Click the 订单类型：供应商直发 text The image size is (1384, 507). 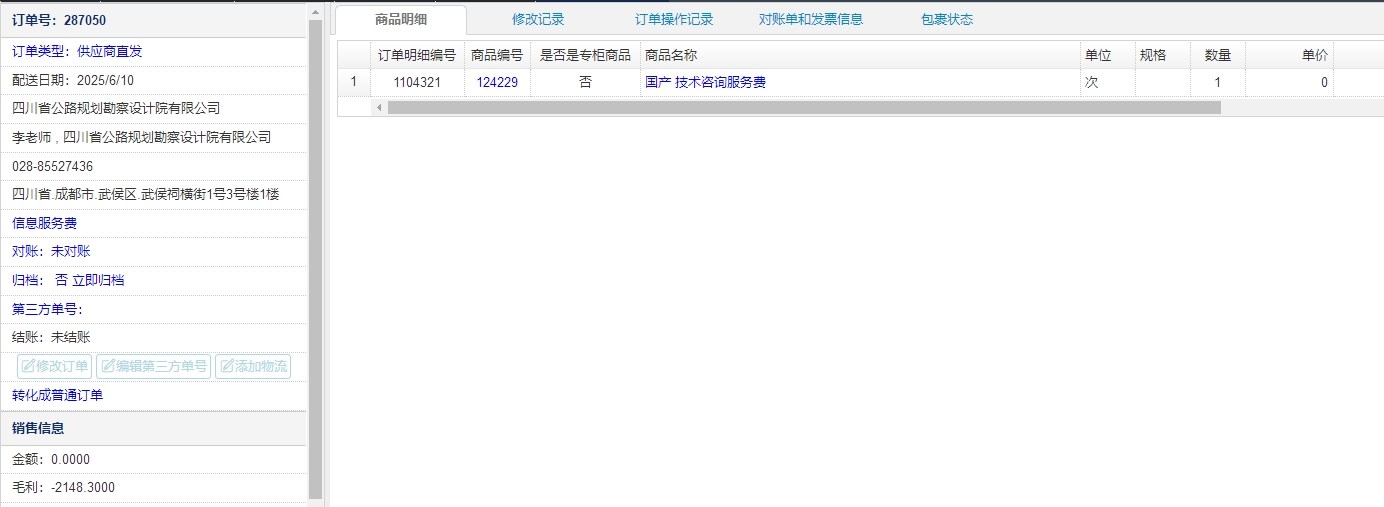tap(77, 51)
